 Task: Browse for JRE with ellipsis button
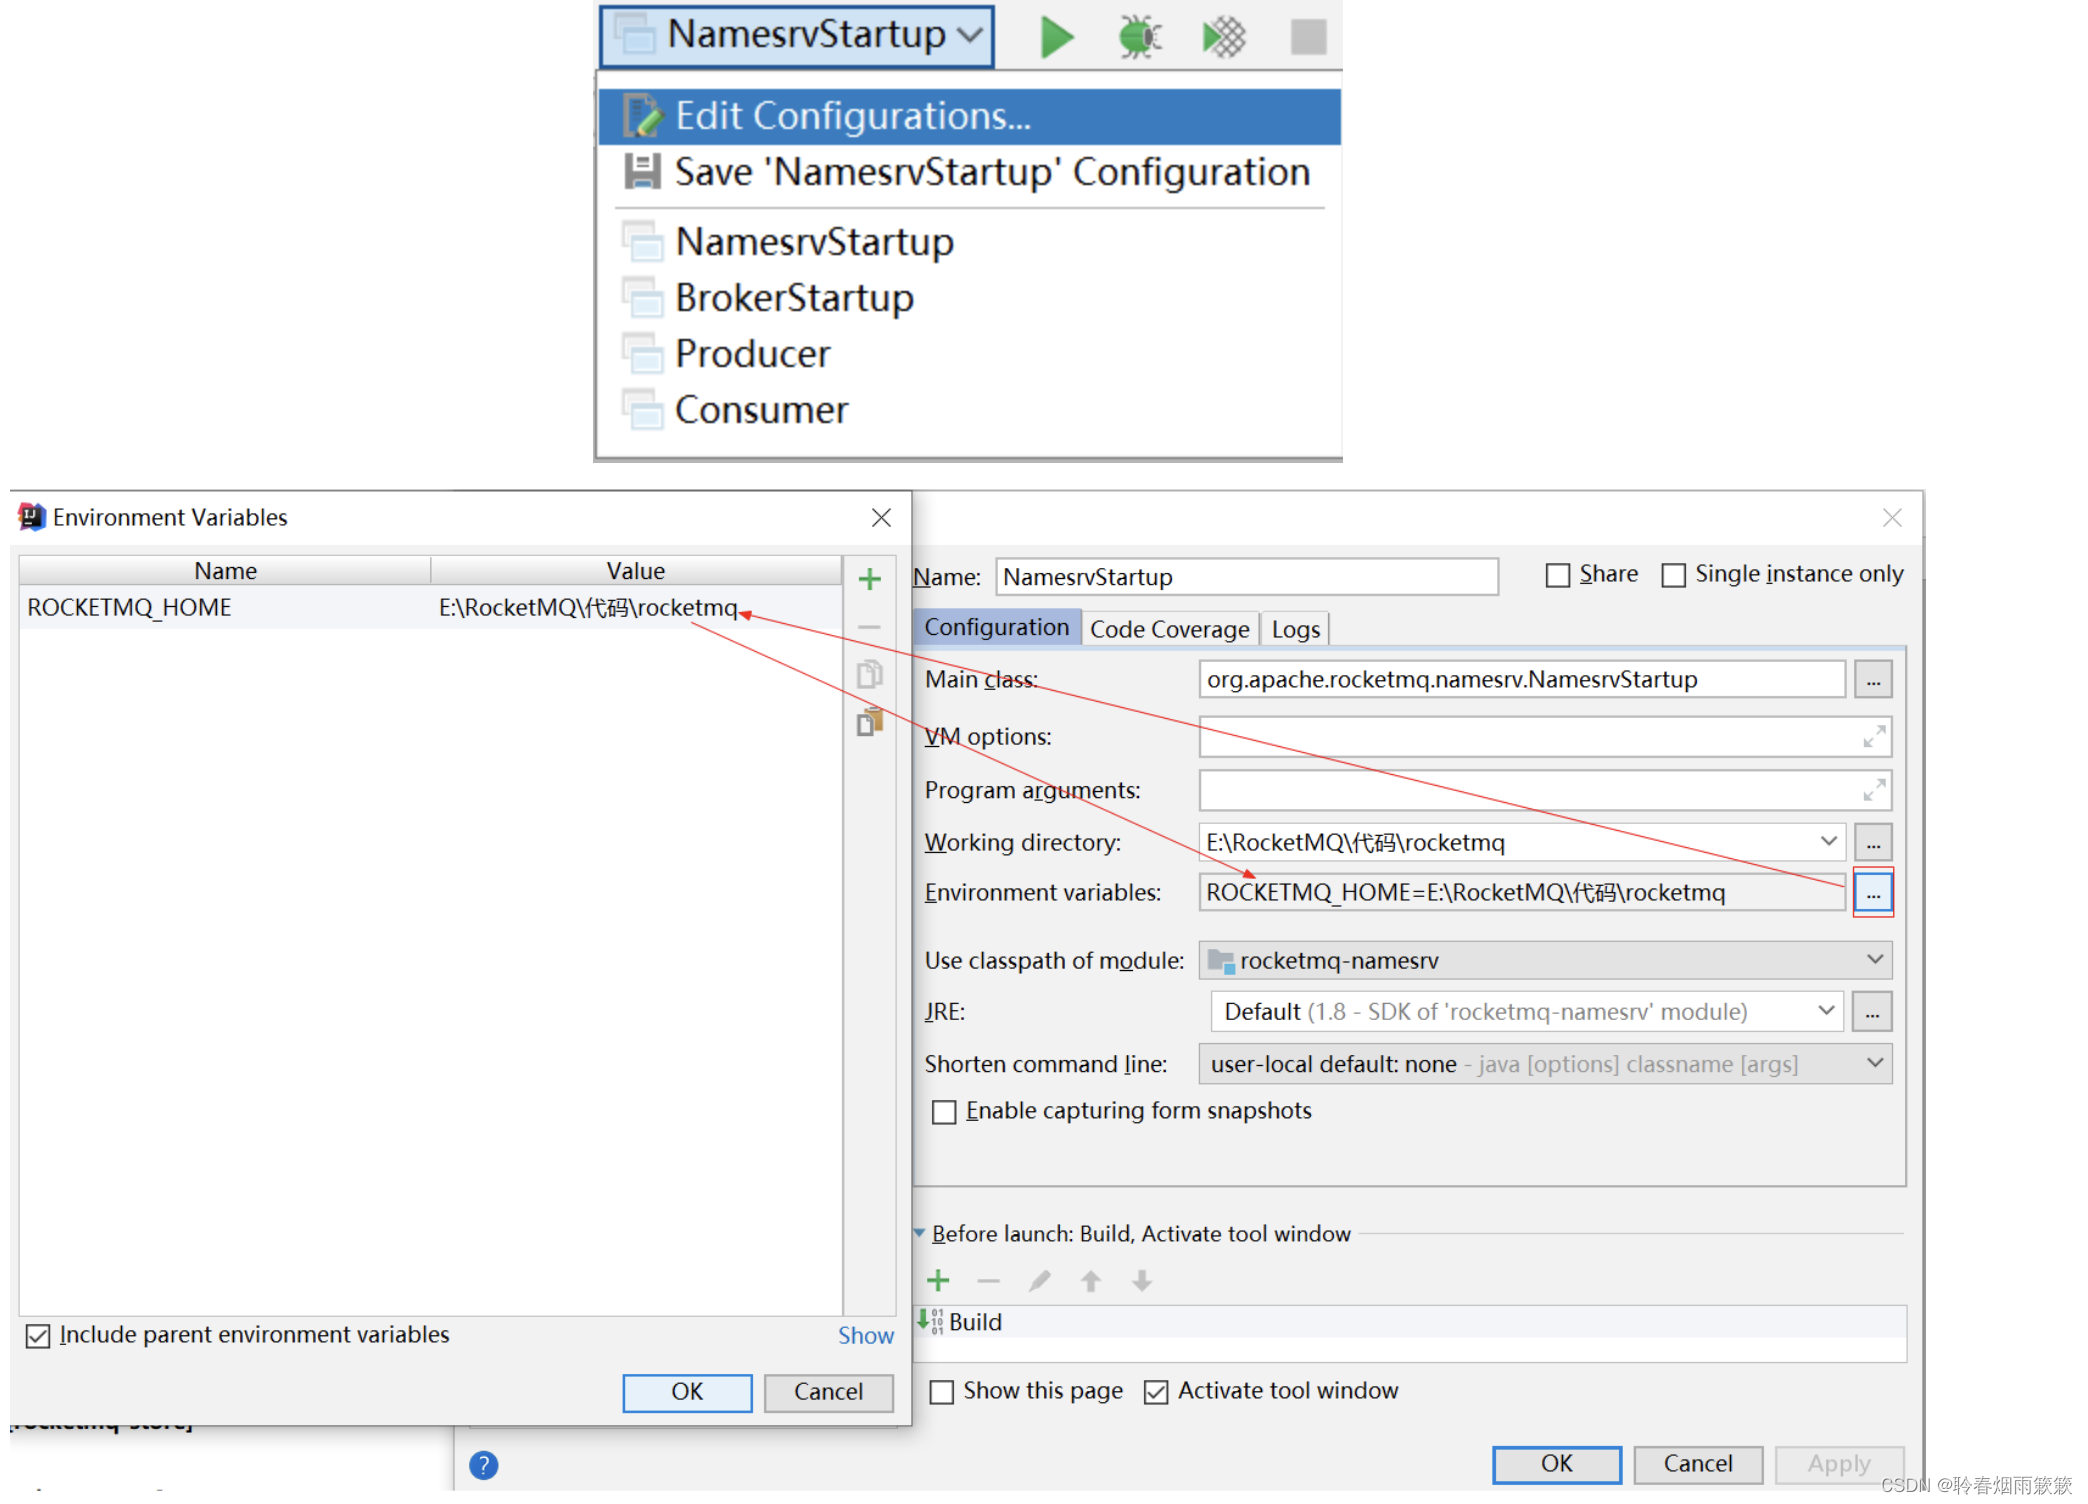(x=1872, y=1012)
